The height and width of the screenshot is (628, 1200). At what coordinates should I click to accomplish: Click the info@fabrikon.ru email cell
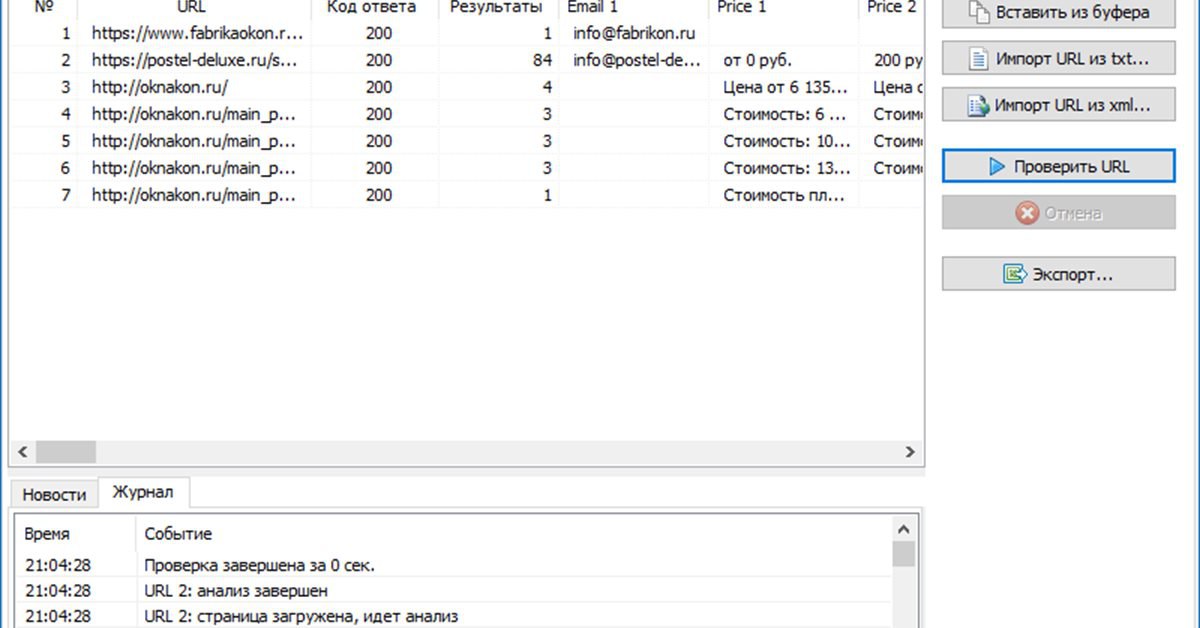click(634, 33)
